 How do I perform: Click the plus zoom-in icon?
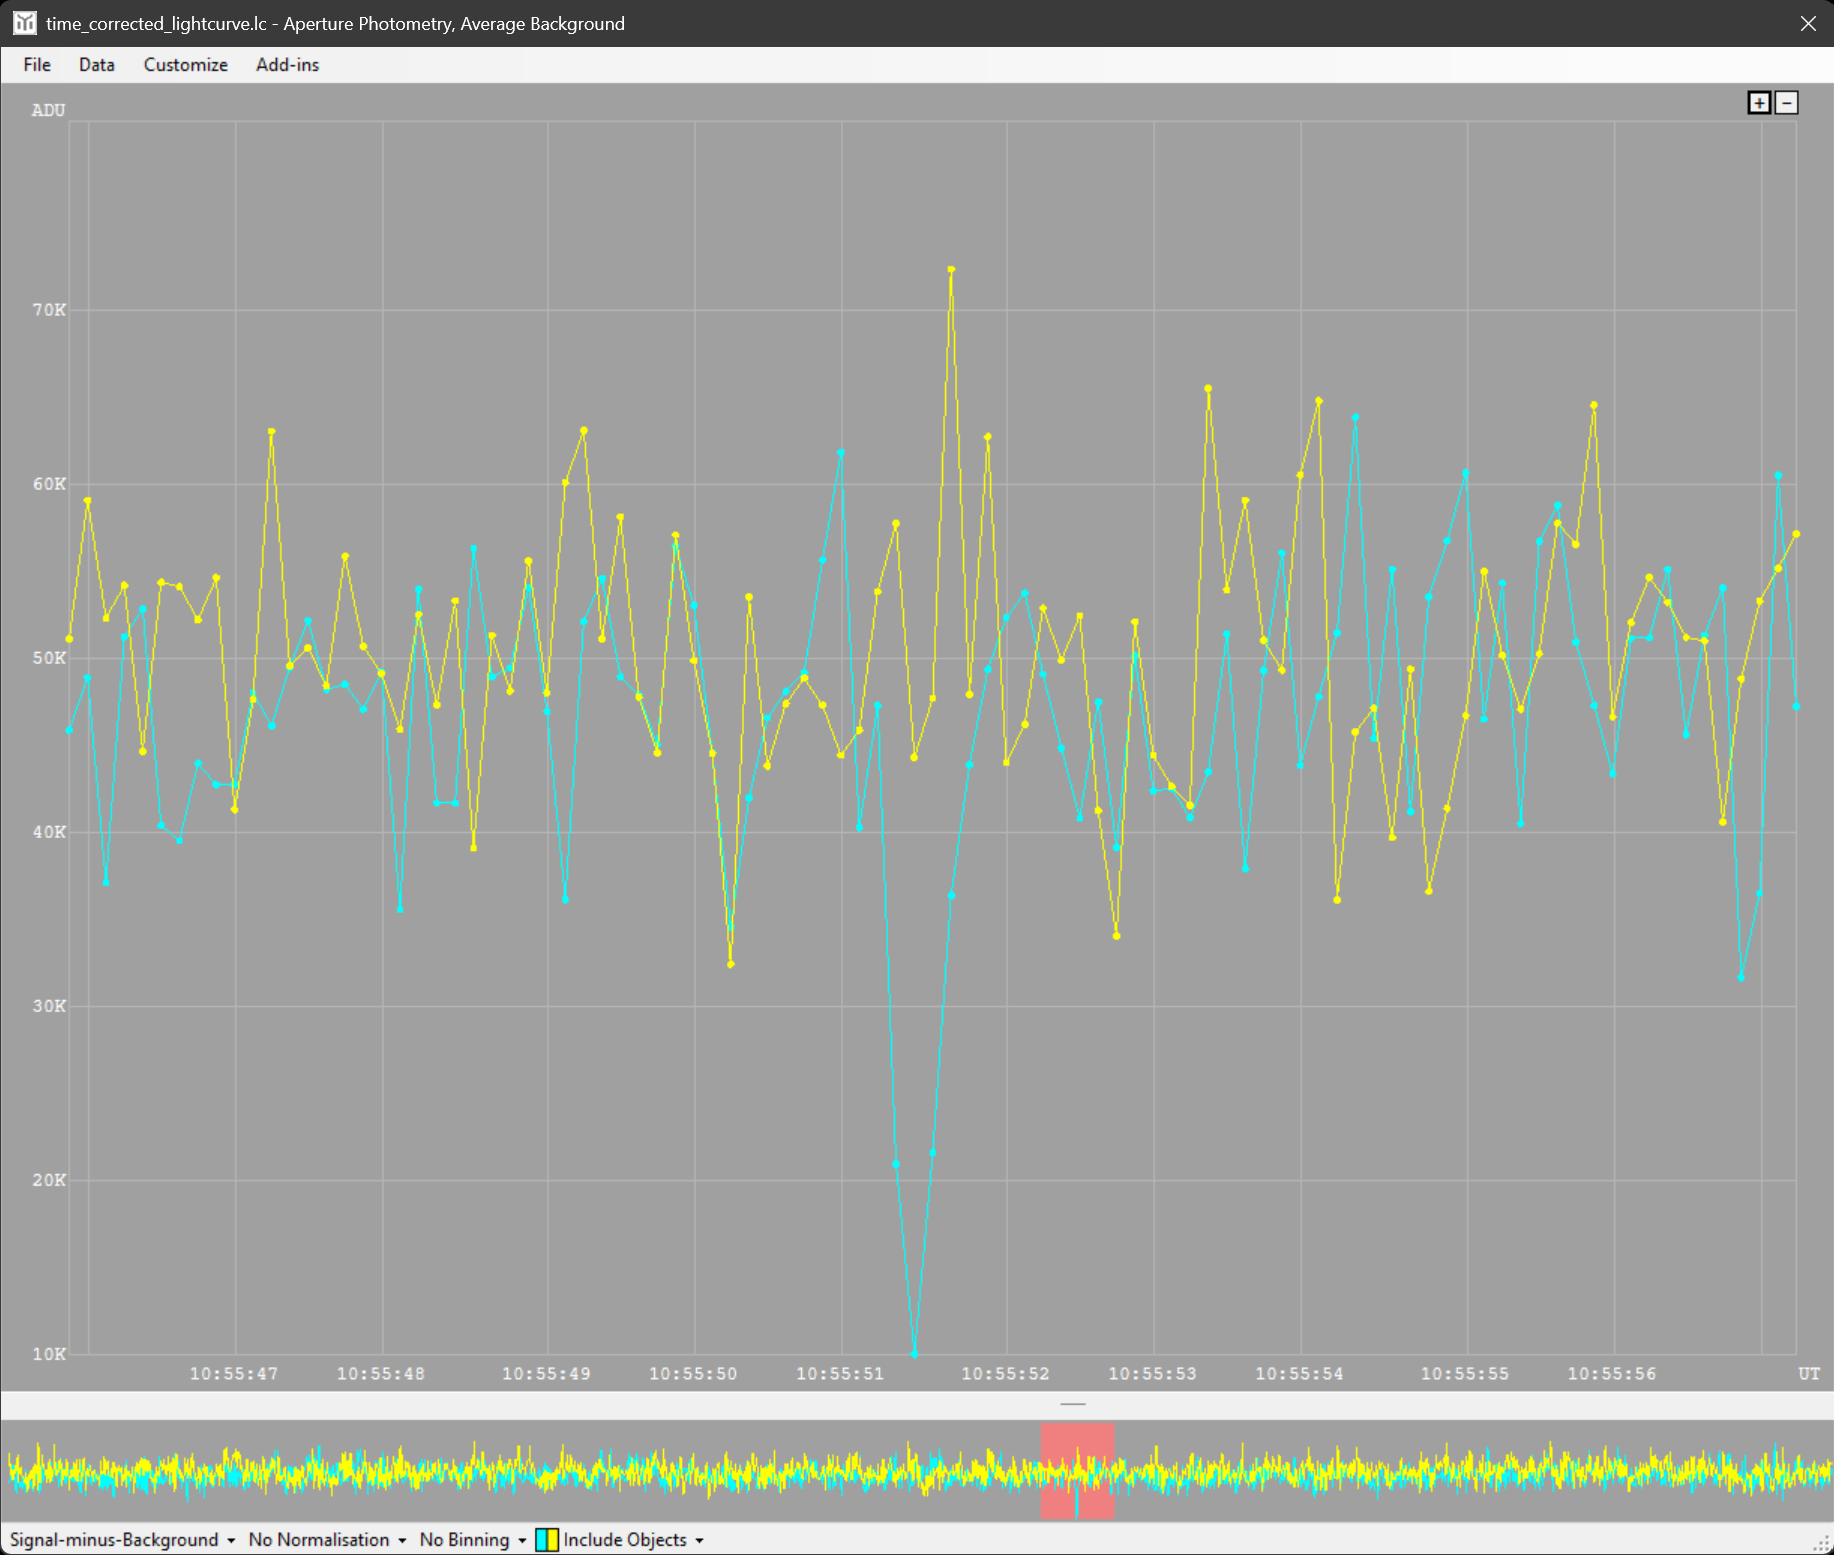(x=1759, y=103)
